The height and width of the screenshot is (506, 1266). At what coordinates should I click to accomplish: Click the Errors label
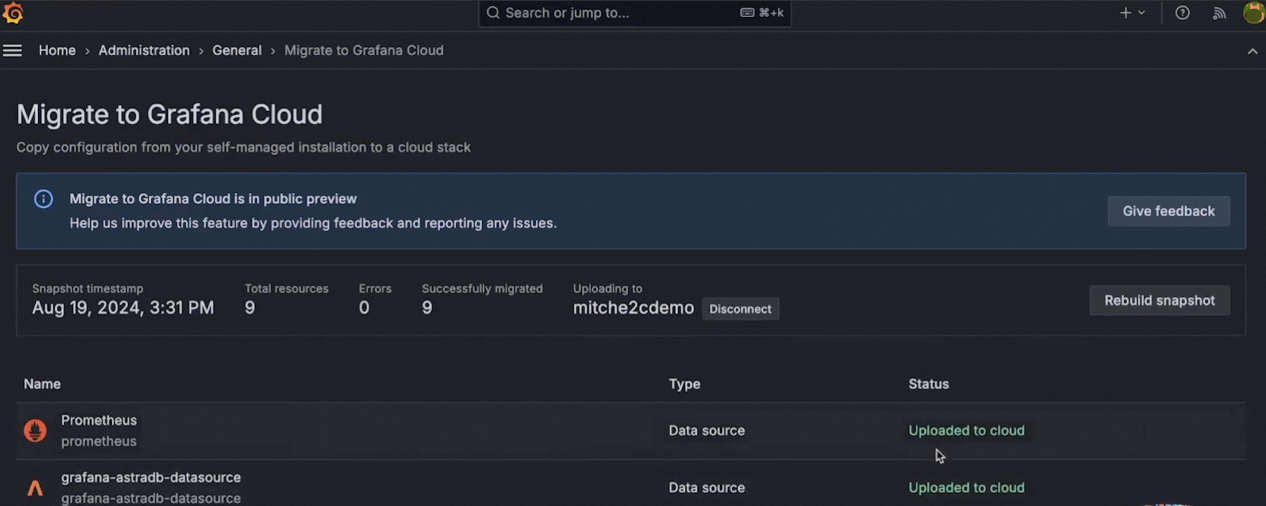click(375, 288)
